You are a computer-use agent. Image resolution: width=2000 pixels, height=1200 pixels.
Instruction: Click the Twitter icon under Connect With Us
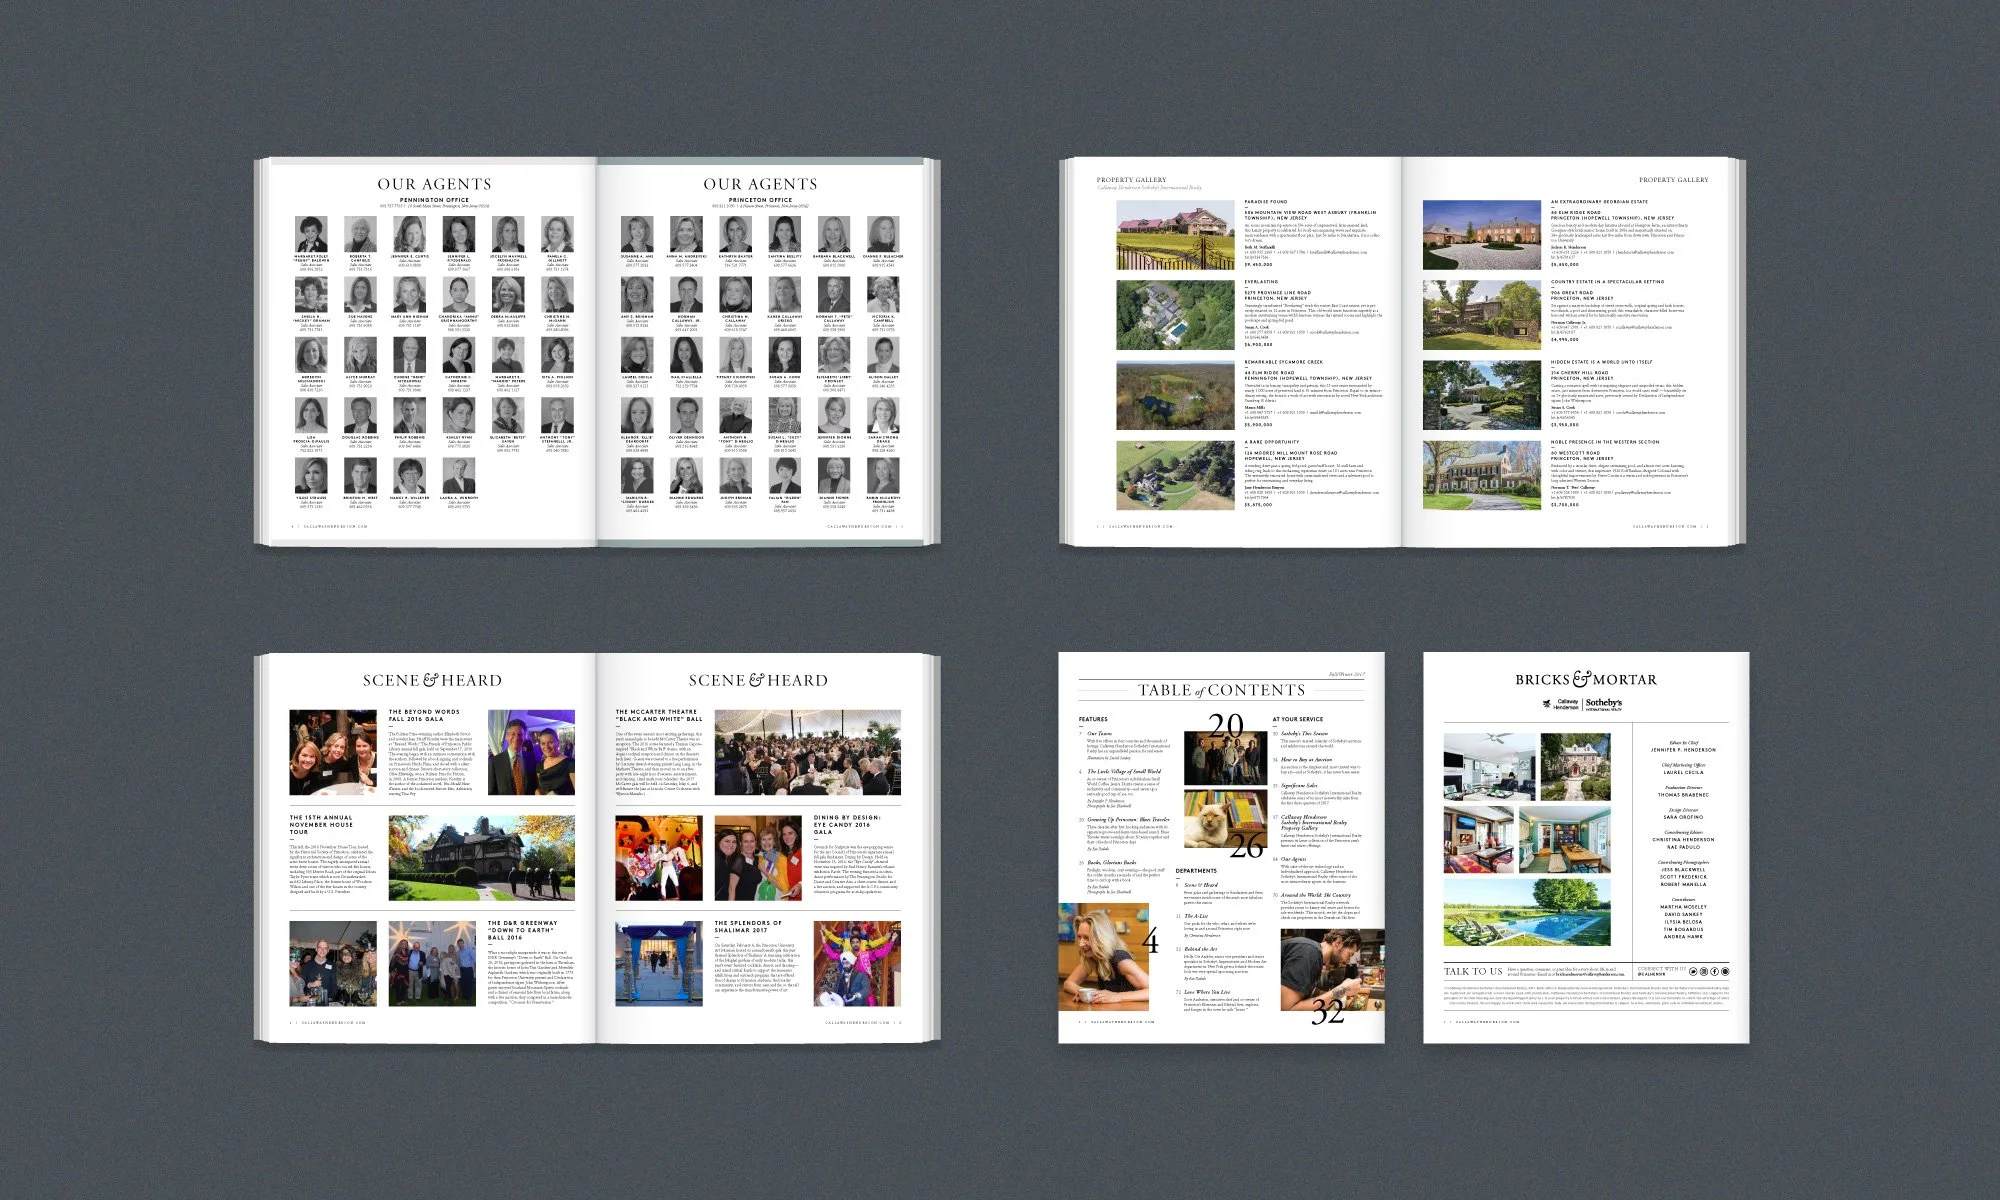point(1693,971)
